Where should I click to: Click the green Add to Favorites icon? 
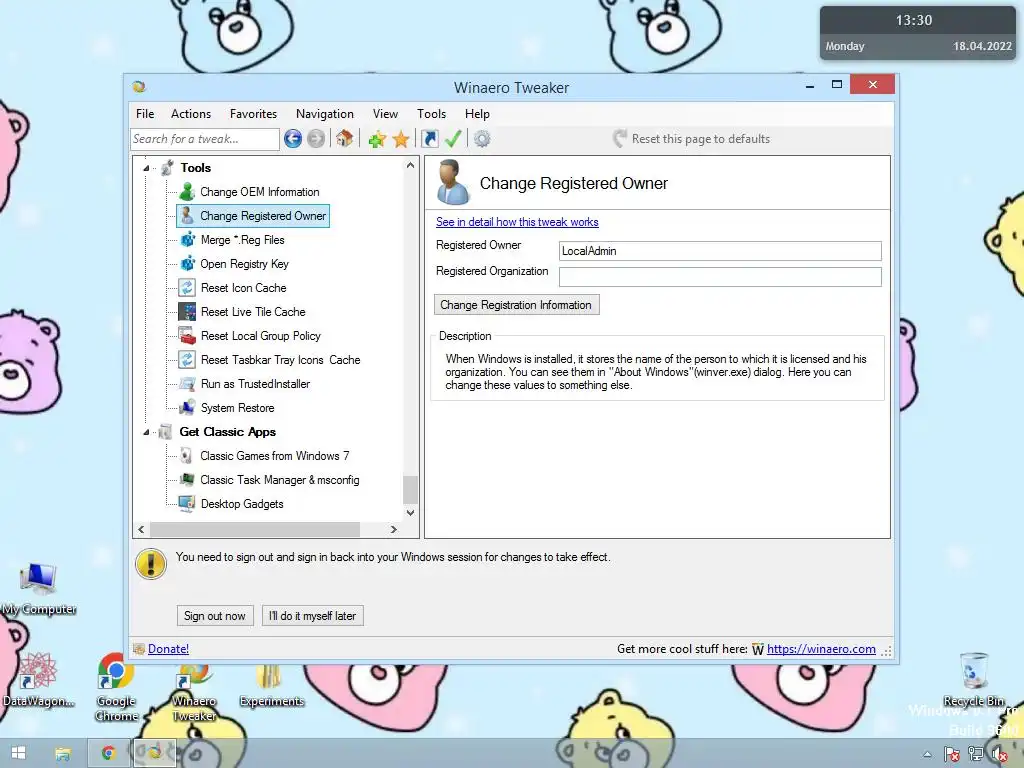(x=377, y=138)
